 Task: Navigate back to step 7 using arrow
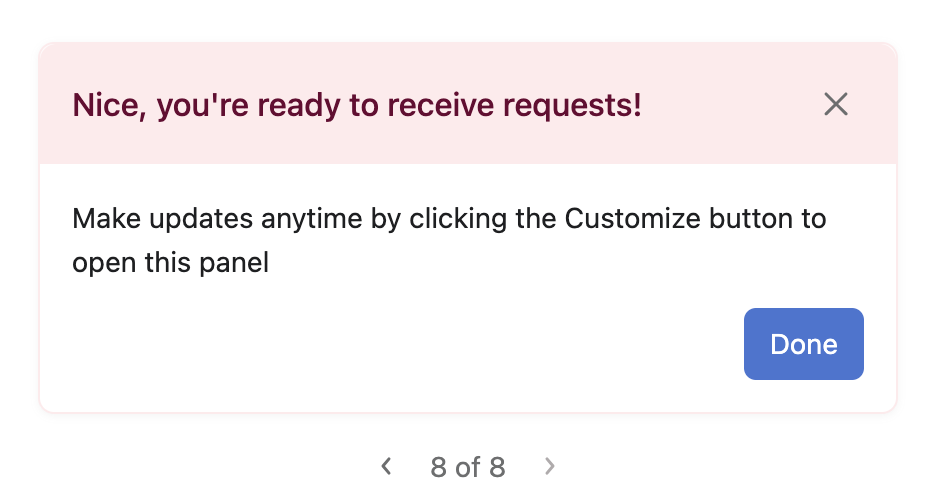387,466
